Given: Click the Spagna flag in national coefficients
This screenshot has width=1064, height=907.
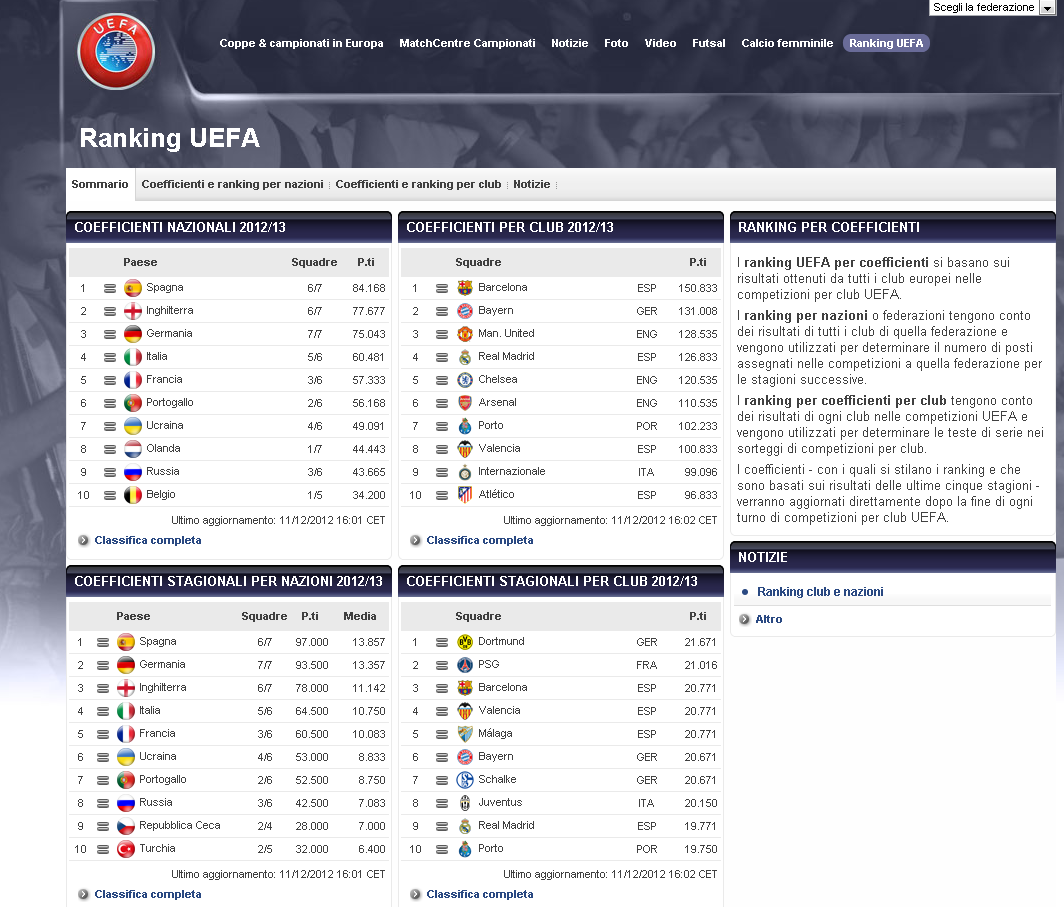Looking at the screenshot, I should [x=132, y=288].
